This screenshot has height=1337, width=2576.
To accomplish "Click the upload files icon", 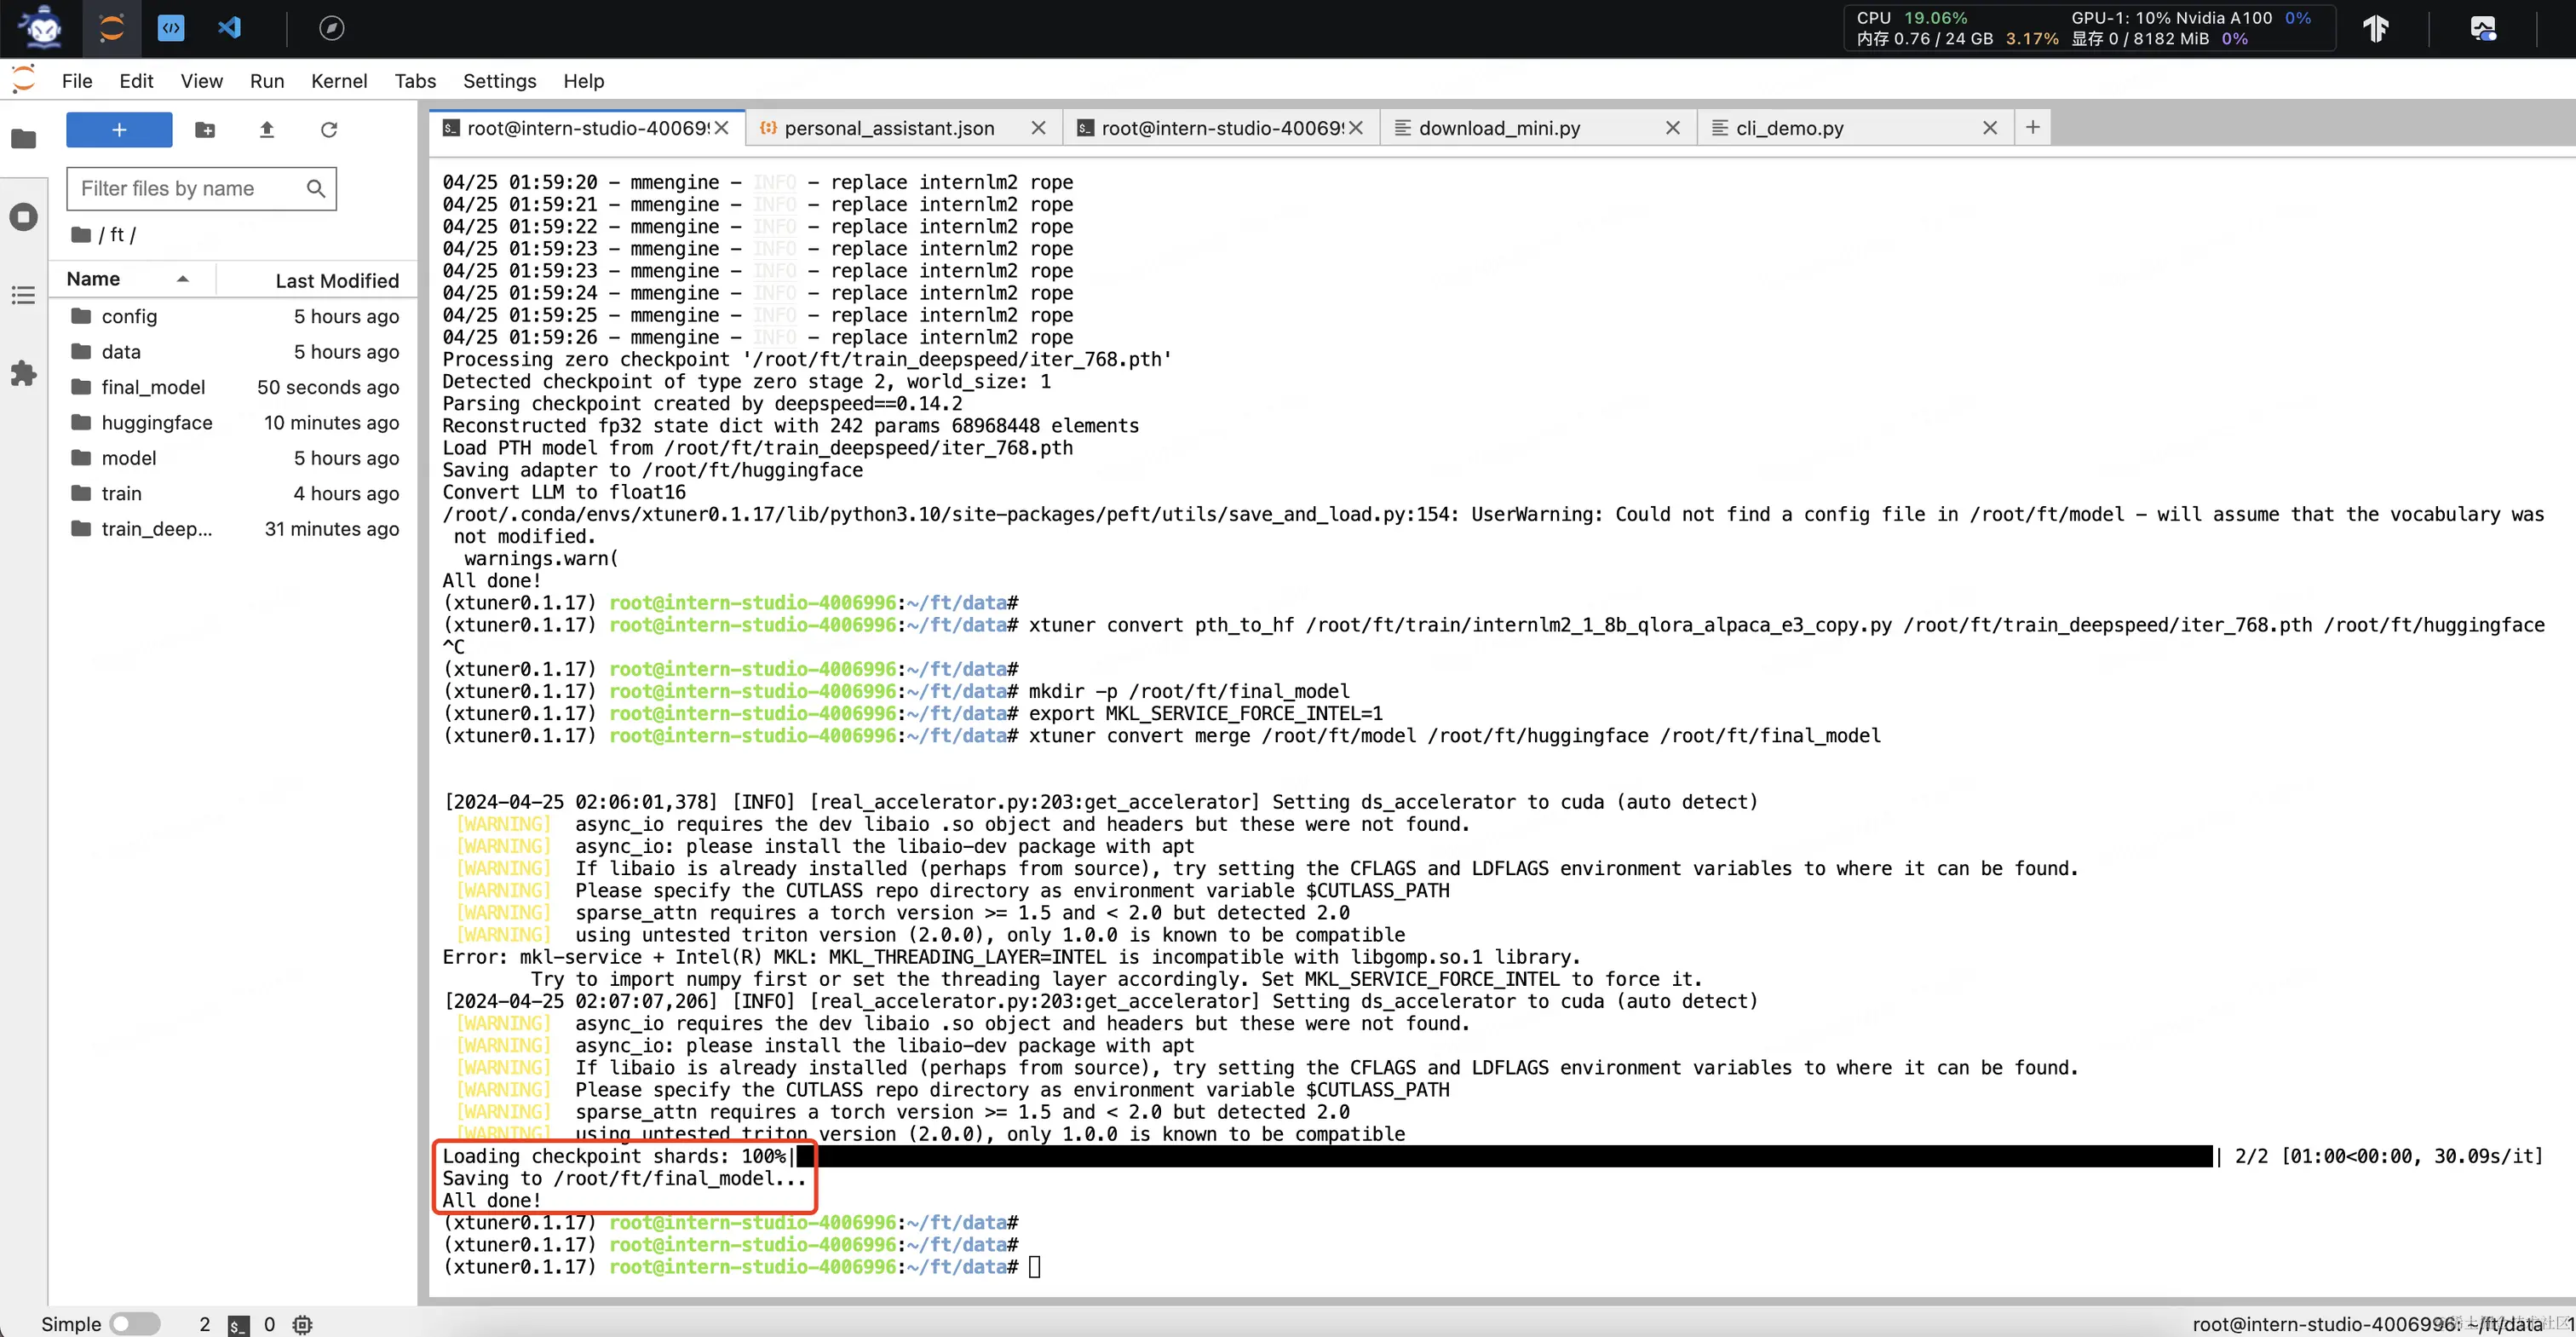I will (266, 130).
